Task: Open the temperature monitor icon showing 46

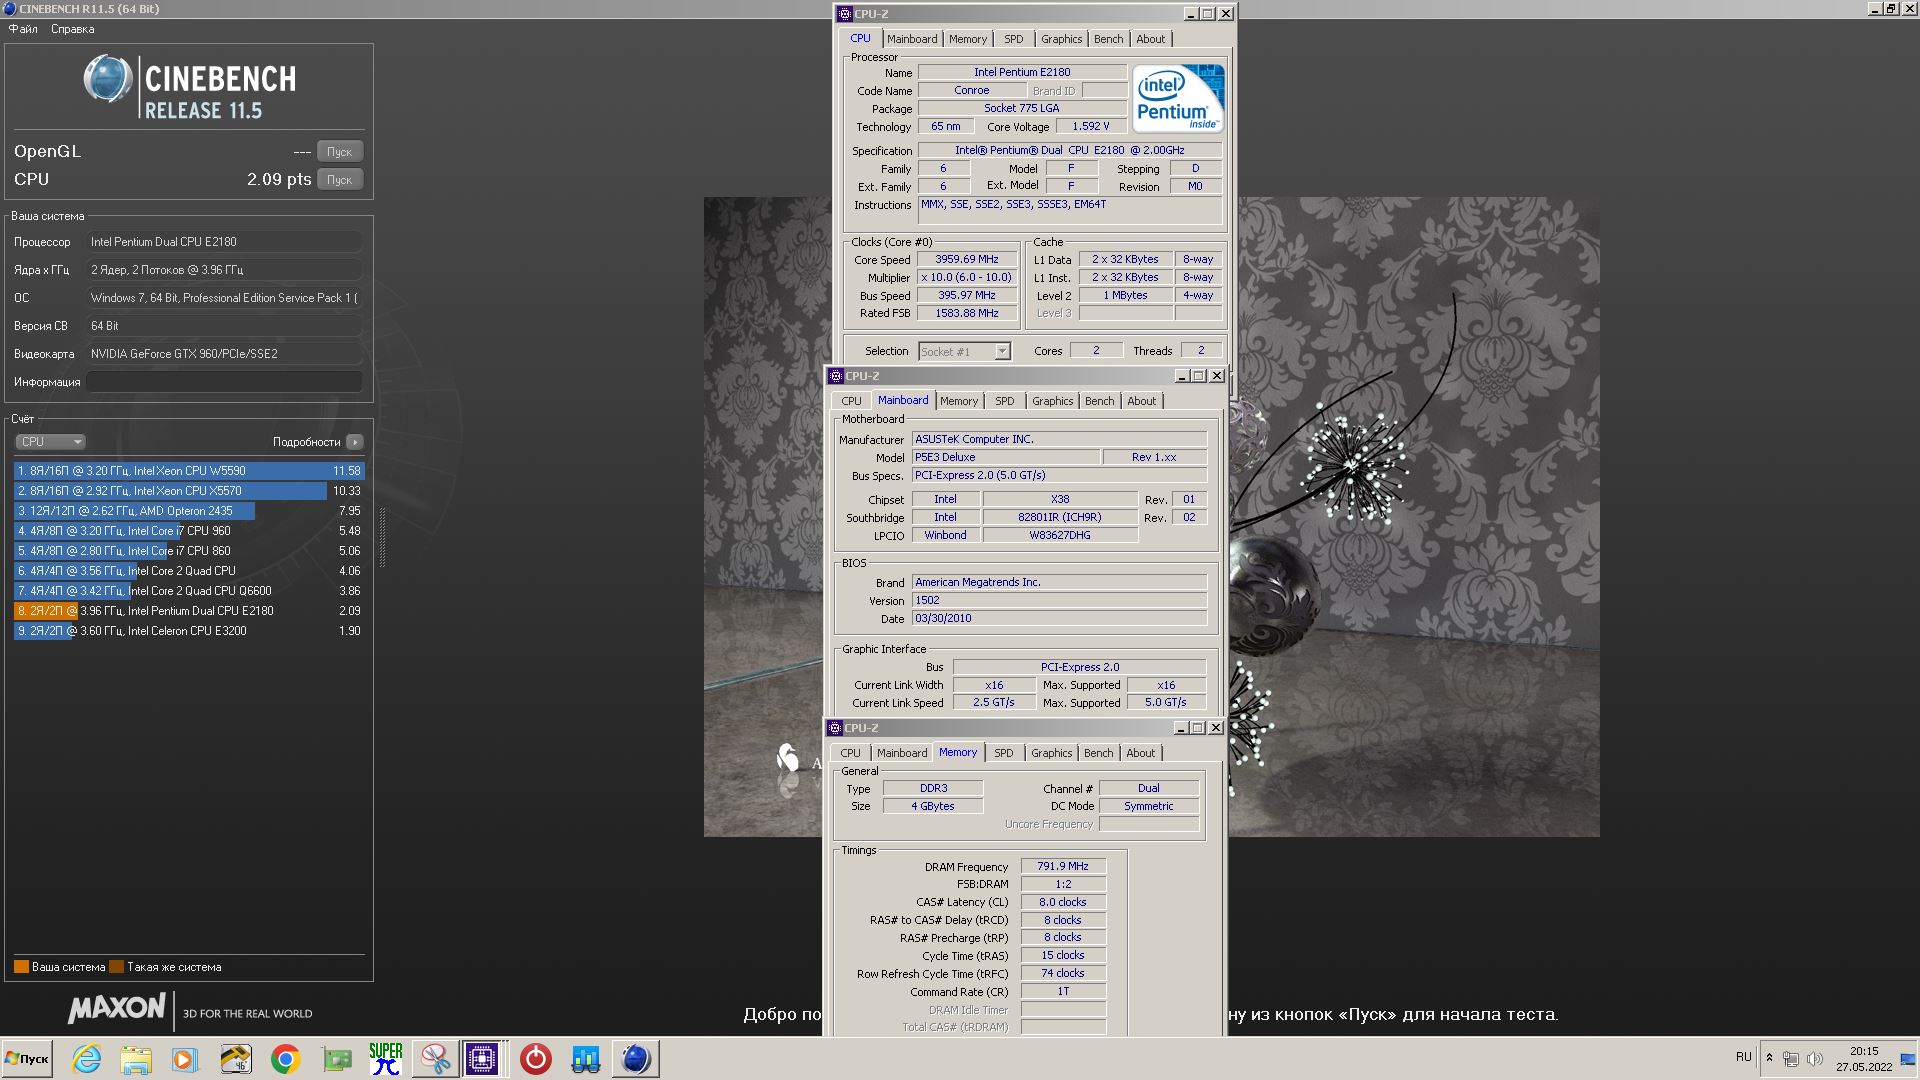Action: [x=236, y=1059]
